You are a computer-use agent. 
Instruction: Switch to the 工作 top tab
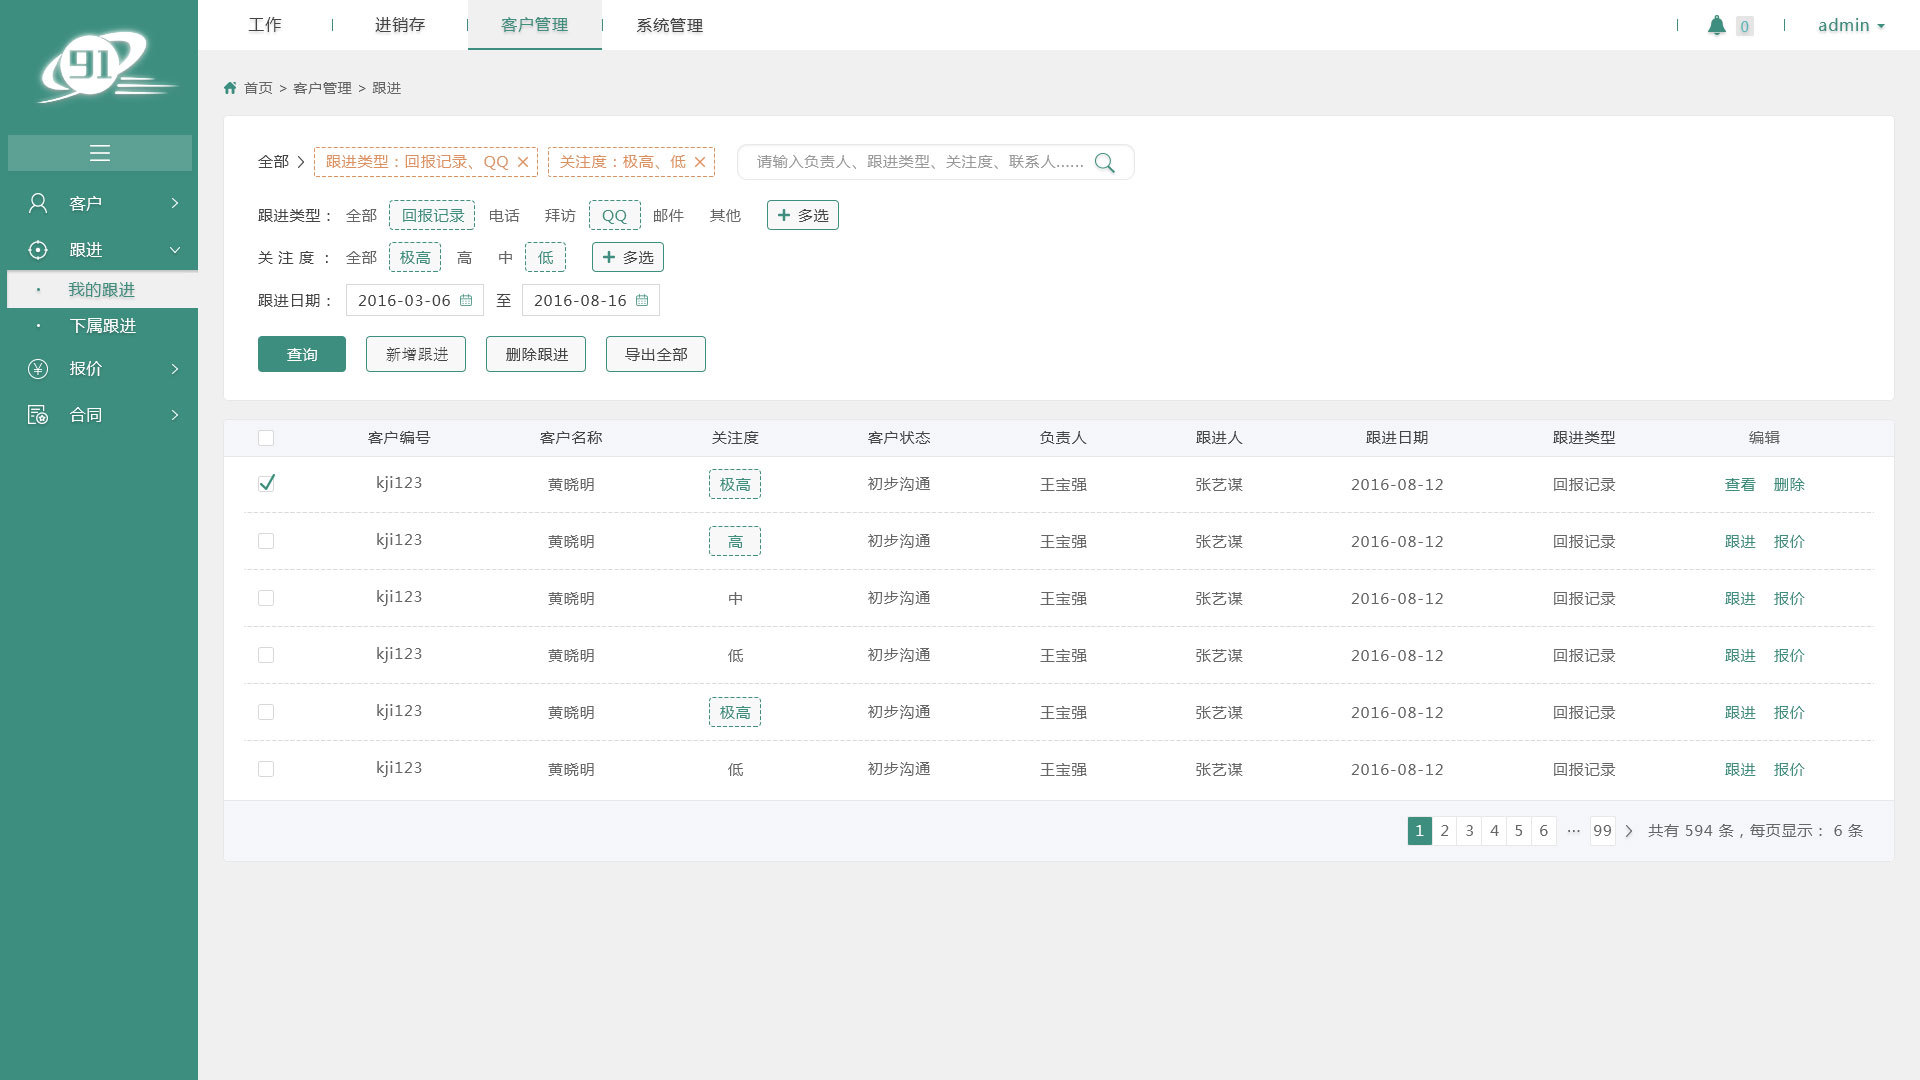coord(265,25)
